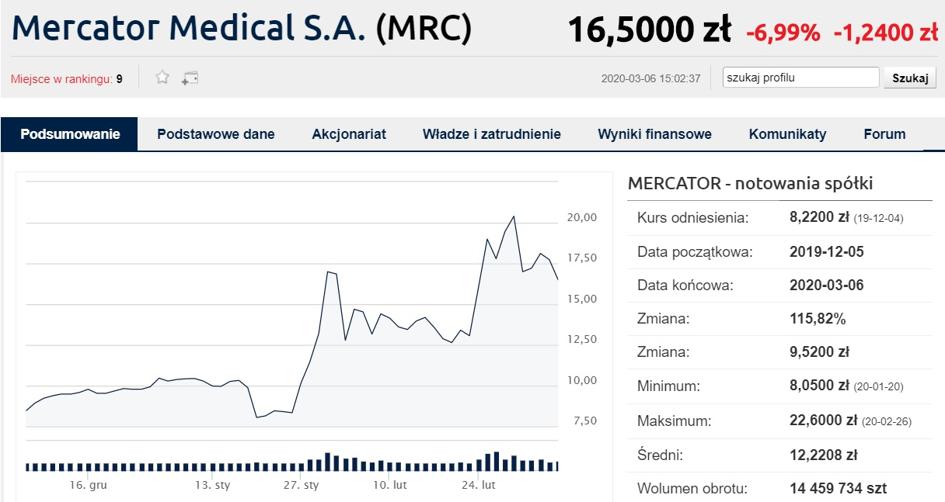Open the Podsumowanie tab
The image size is (945, 502).
[x=70, y=134]
